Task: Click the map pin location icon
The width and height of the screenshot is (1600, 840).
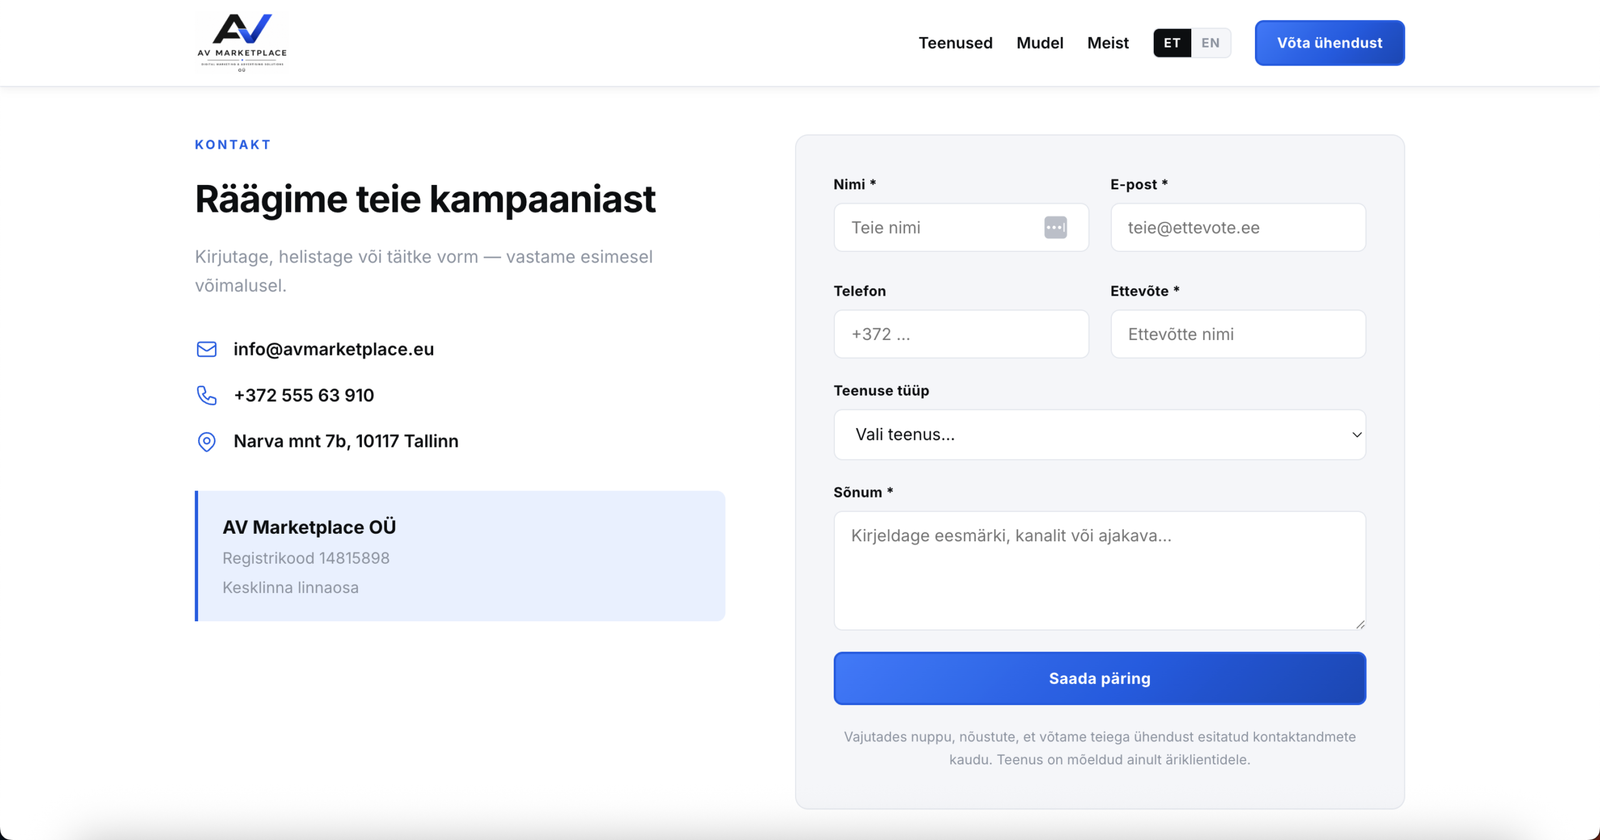Action: [x=207, y=442]
